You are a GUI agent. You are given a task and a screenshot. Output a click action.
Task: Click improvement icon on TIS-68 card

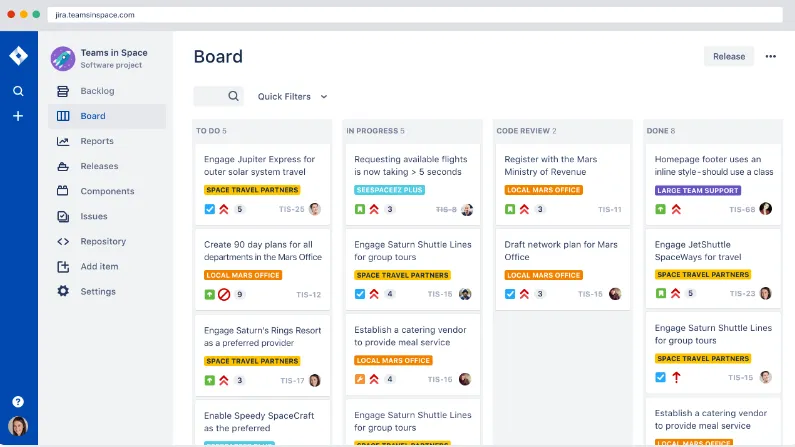(660, 209)
